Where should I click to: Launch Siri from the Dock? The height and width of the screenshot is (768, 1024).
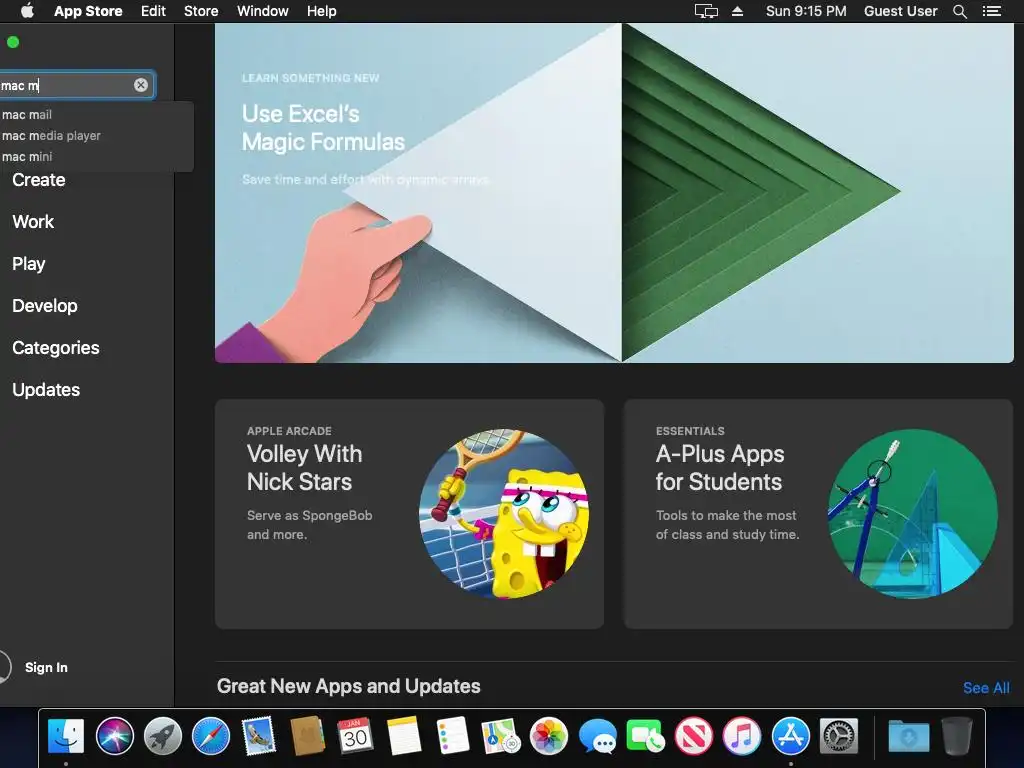click(x=114, y=736)
